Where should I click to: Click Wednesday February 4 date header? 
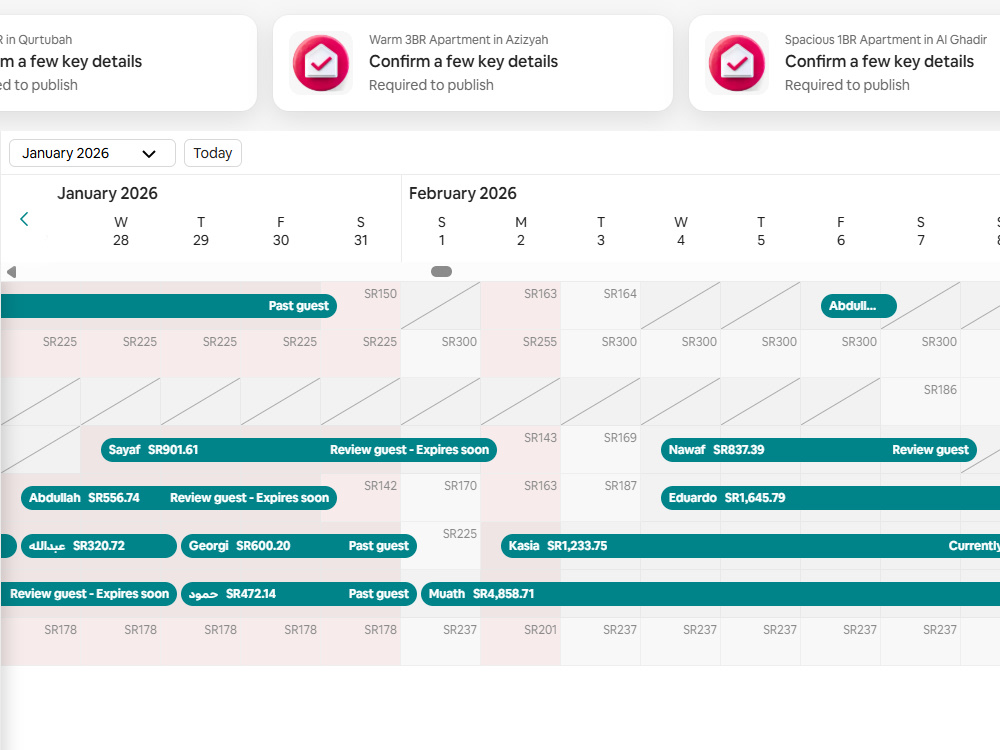pos(681,231)
